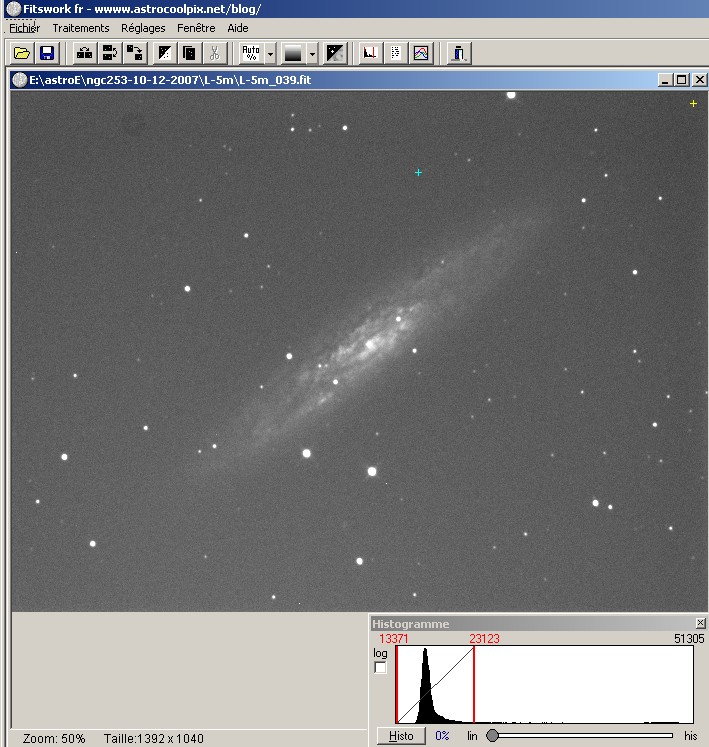Click the two-boxes-with-curved-arrow-above toolbar icon
The width and height of the screenshot is (709, 747).
click(x=84, y=53)
